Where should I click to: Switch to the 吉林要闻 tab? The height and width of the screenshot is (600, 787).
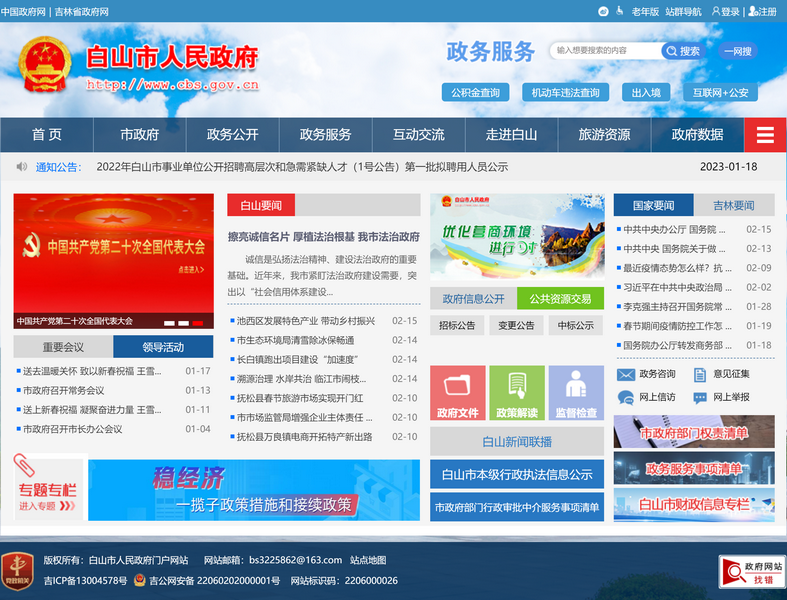coord(734,205)
